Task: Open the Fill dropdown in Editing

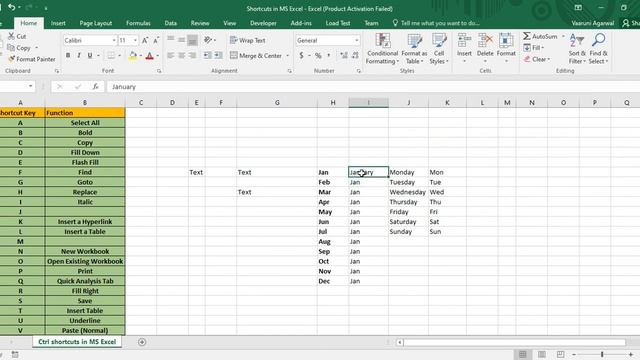Action: 534,48
